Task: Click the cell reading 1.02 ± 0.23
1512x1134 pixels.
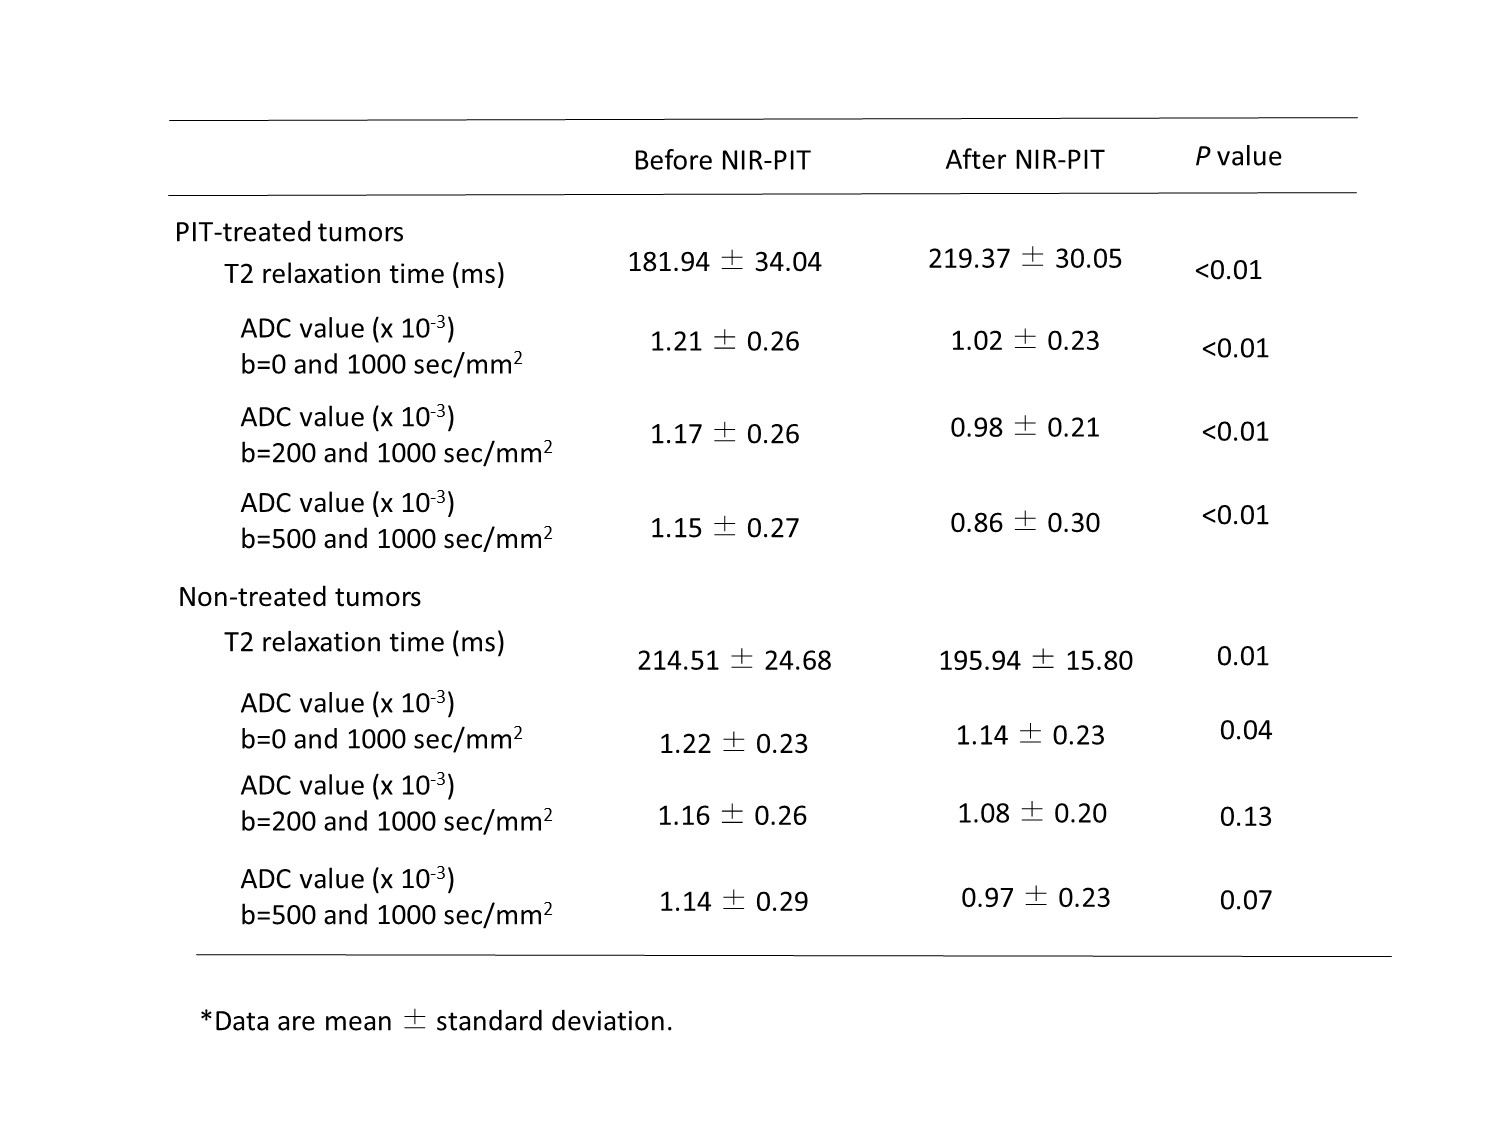Action: (1024, 341)
